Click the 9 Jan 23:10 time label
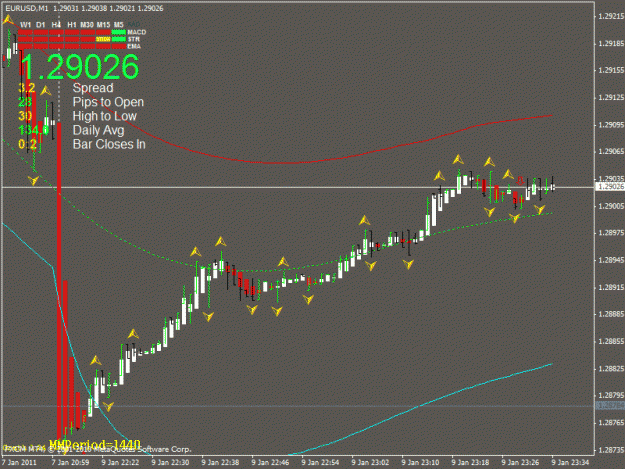This screenshot has width=625, height=469. tap(420, 462)
